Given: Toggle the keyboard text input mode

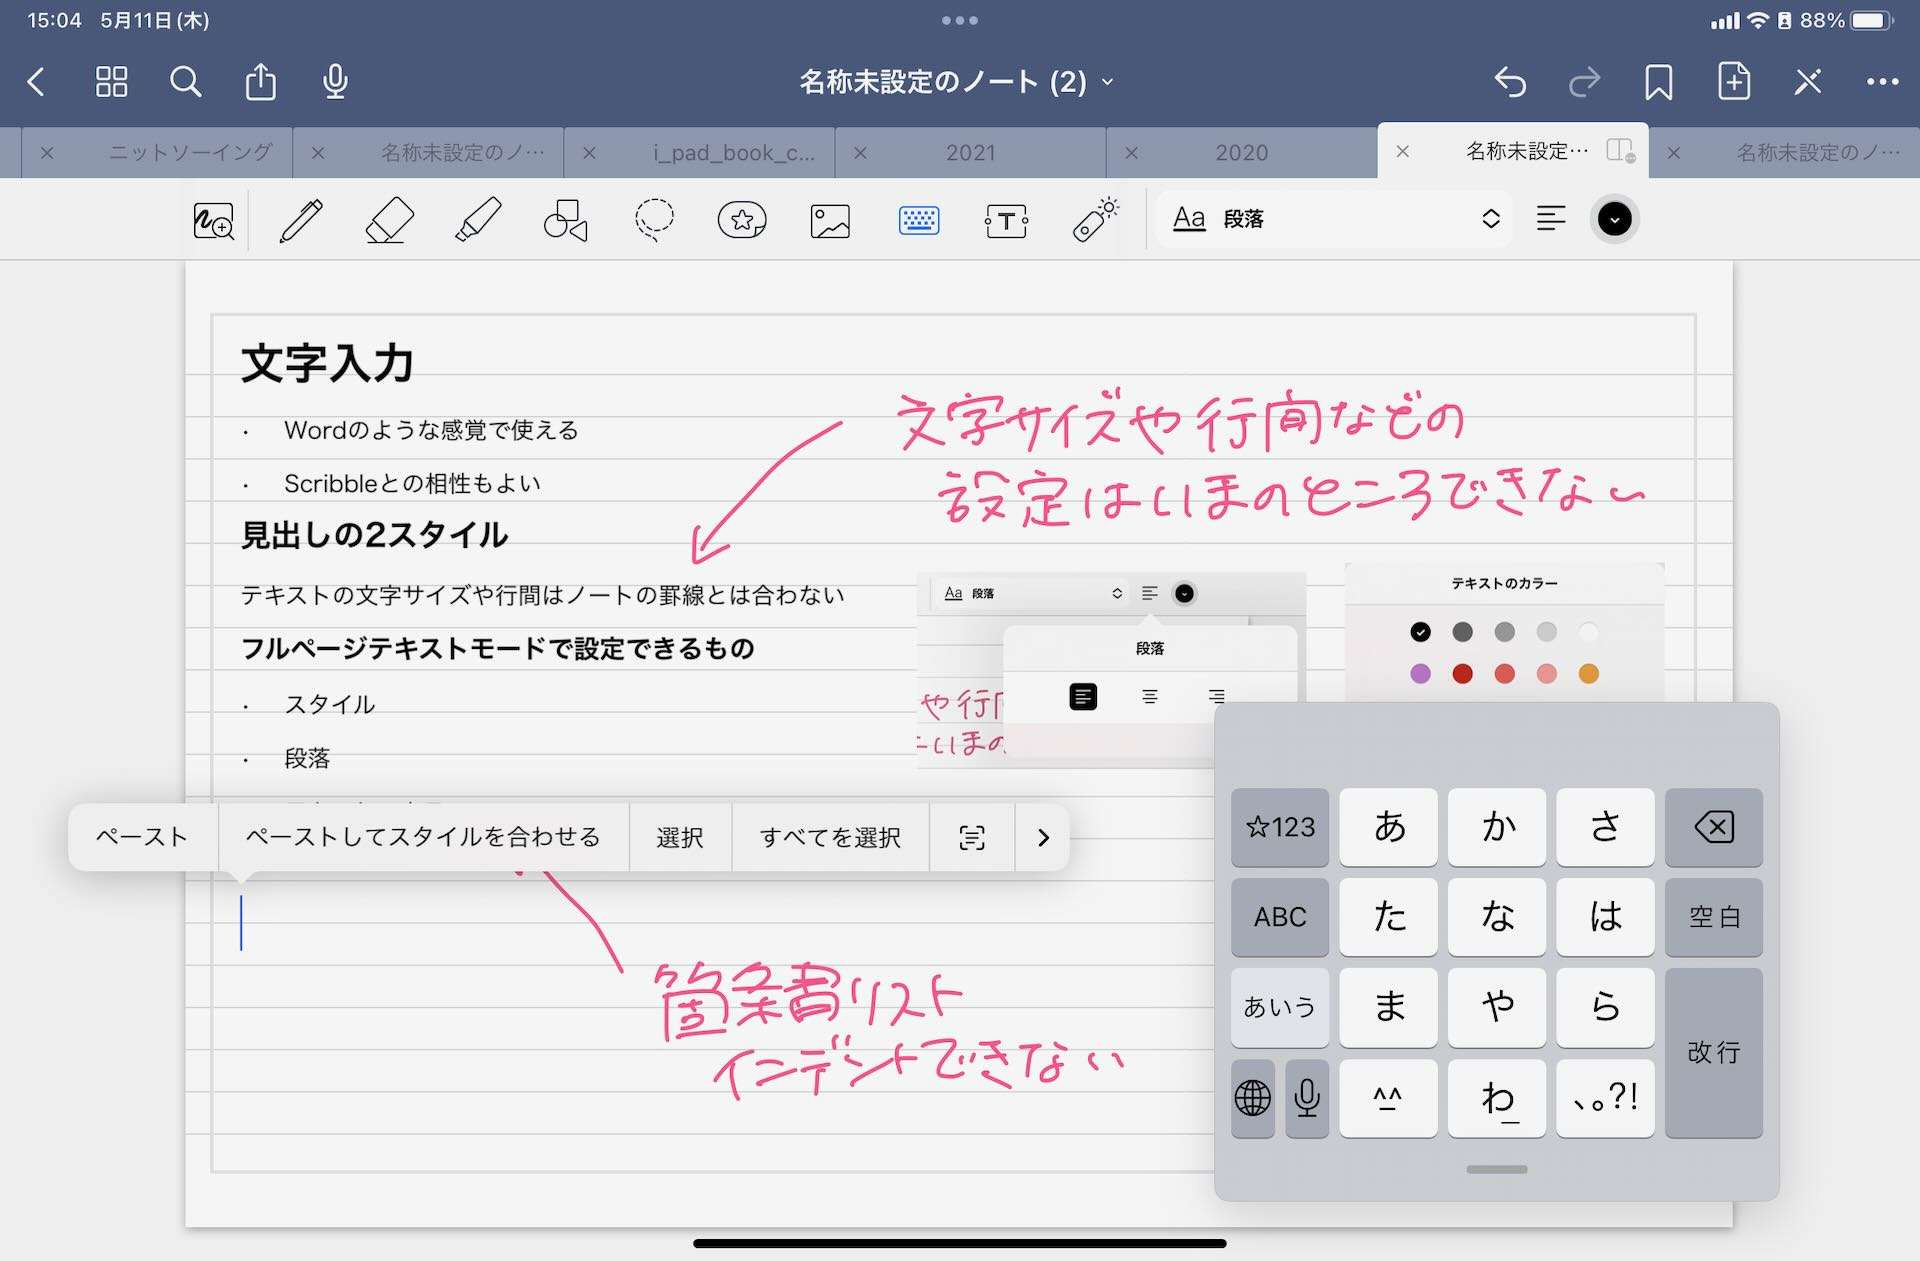Looking at the screenshot, I should pyautogui.click(x=918, y=220).
